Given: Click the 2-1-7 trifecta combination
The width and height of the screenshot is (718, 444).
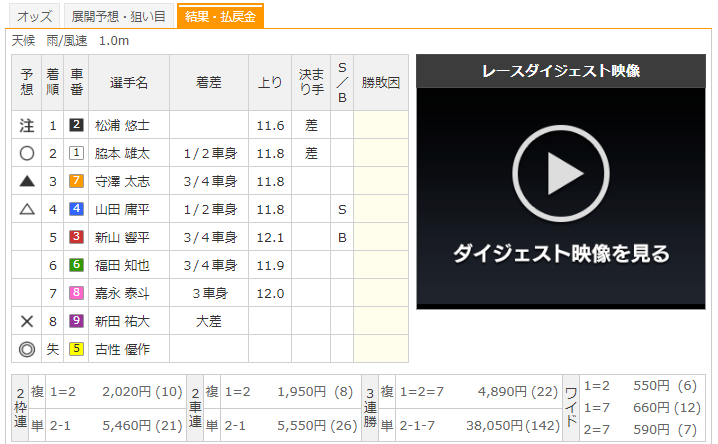Looking at the screenshot, I should click(417, 426).
